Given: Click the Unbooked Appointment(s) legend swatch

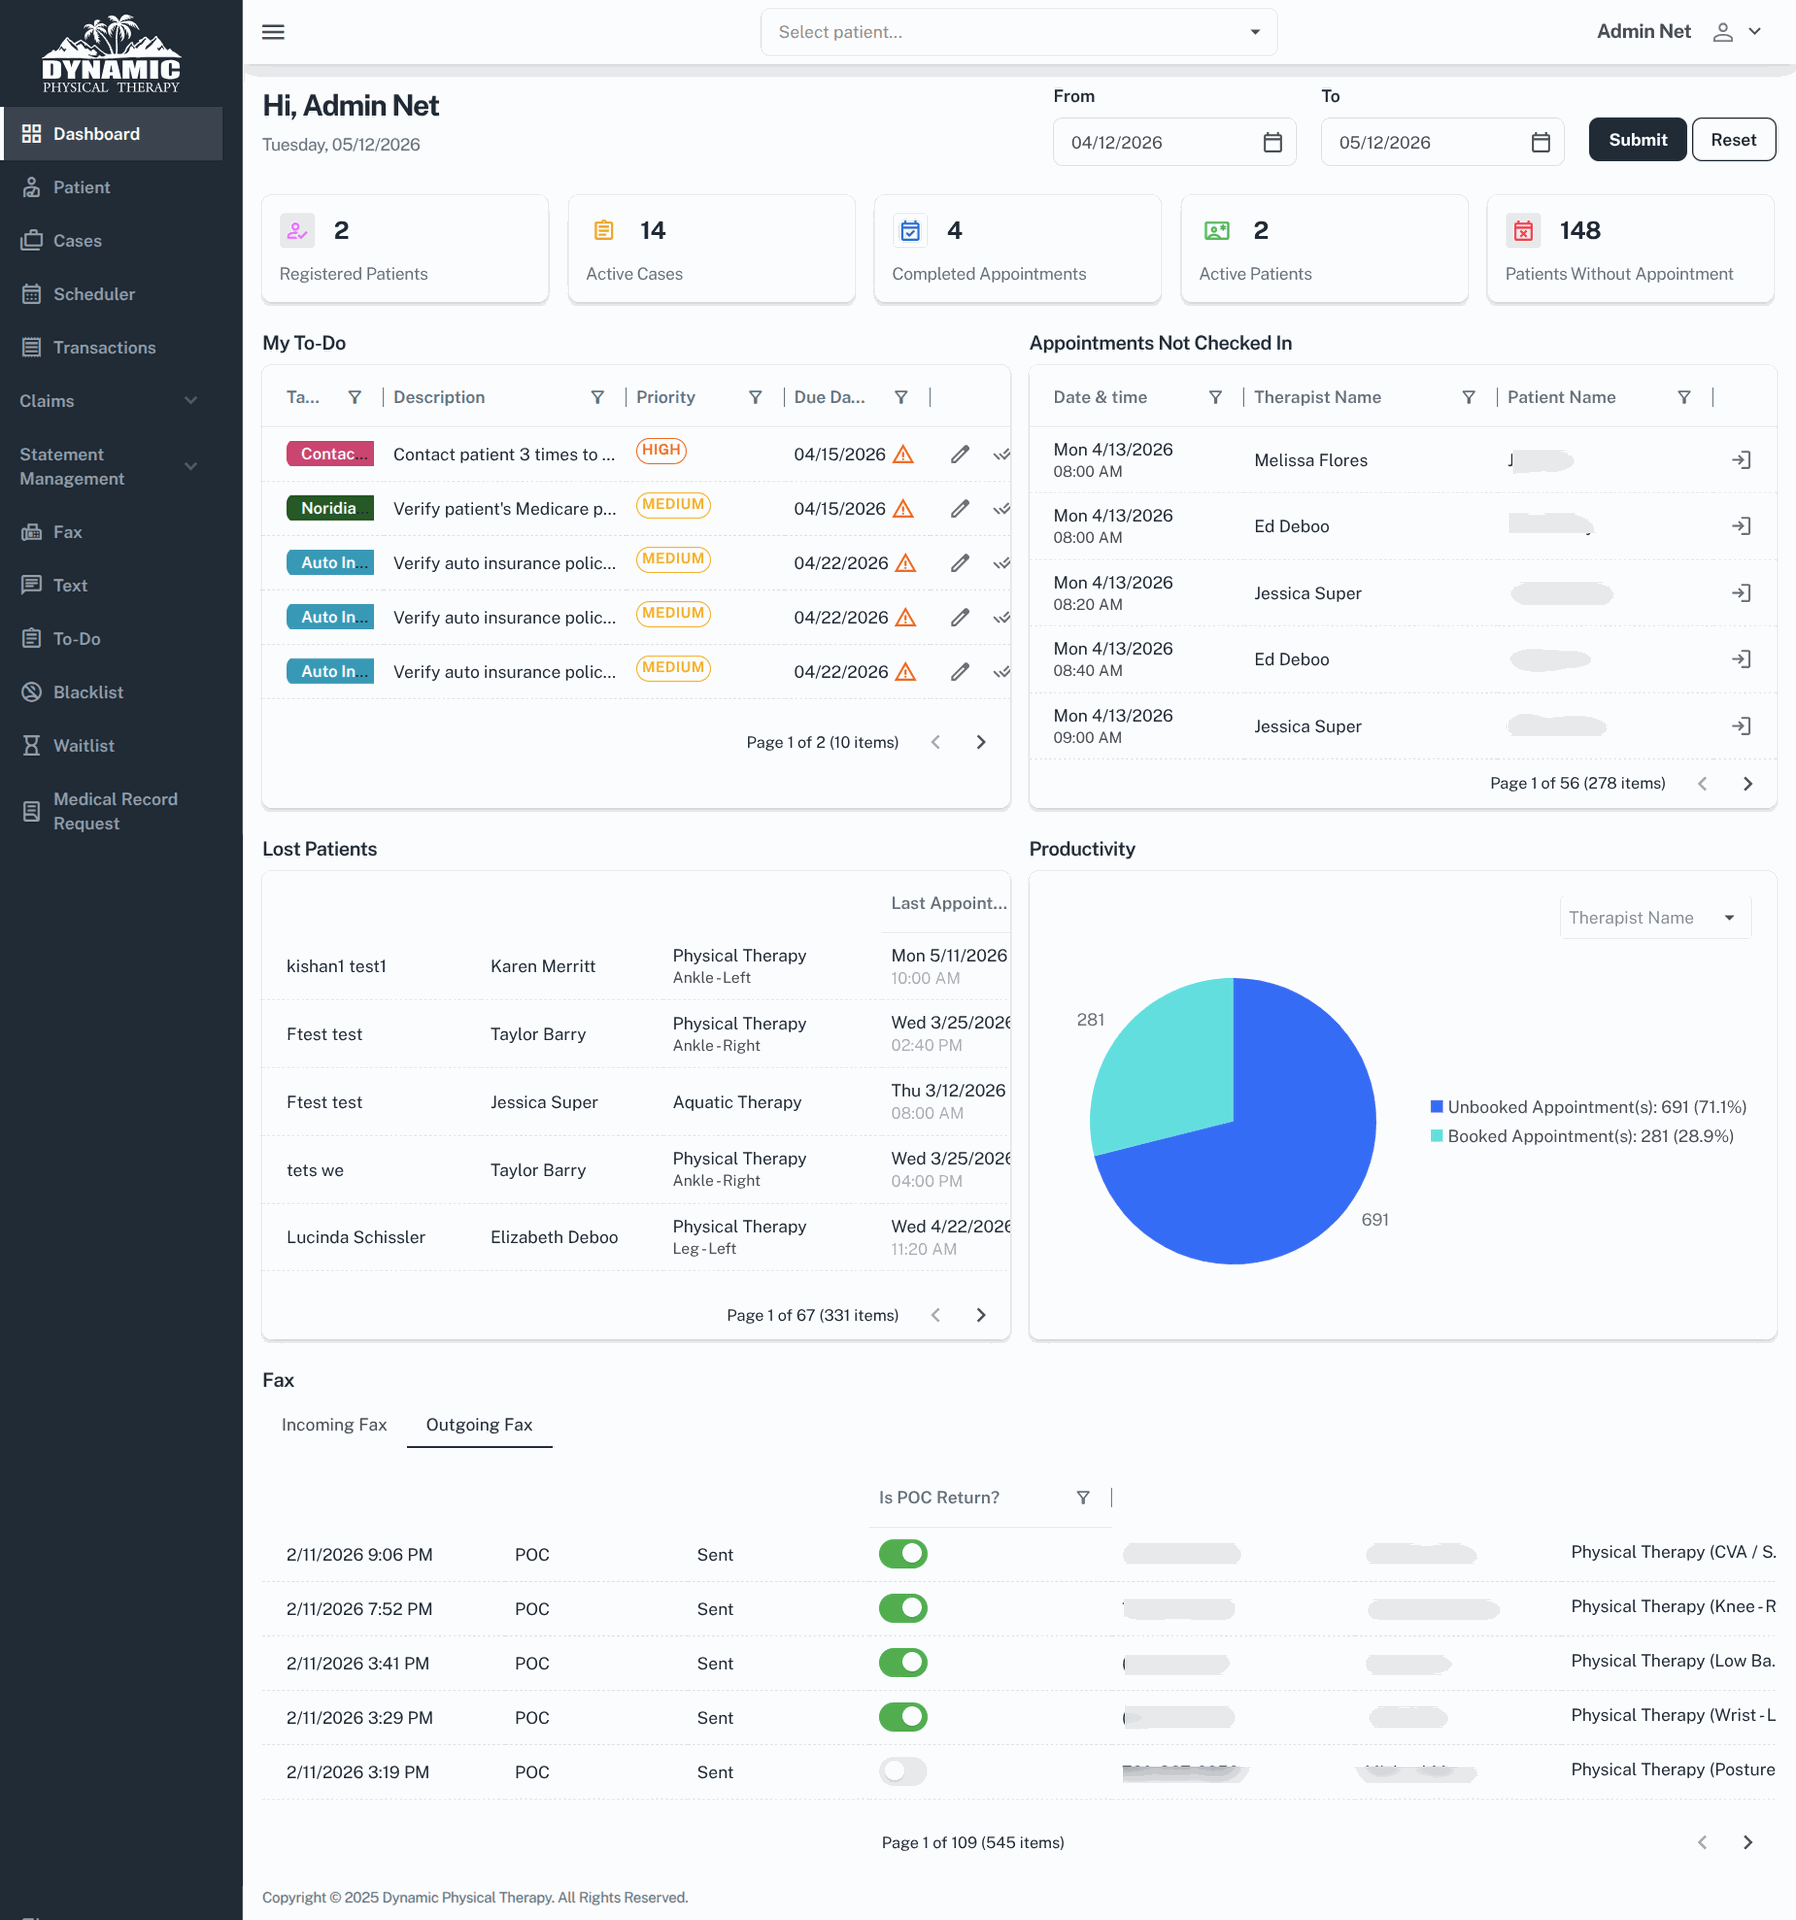Looking at the screenshot, I should tap(1437, 1107).
